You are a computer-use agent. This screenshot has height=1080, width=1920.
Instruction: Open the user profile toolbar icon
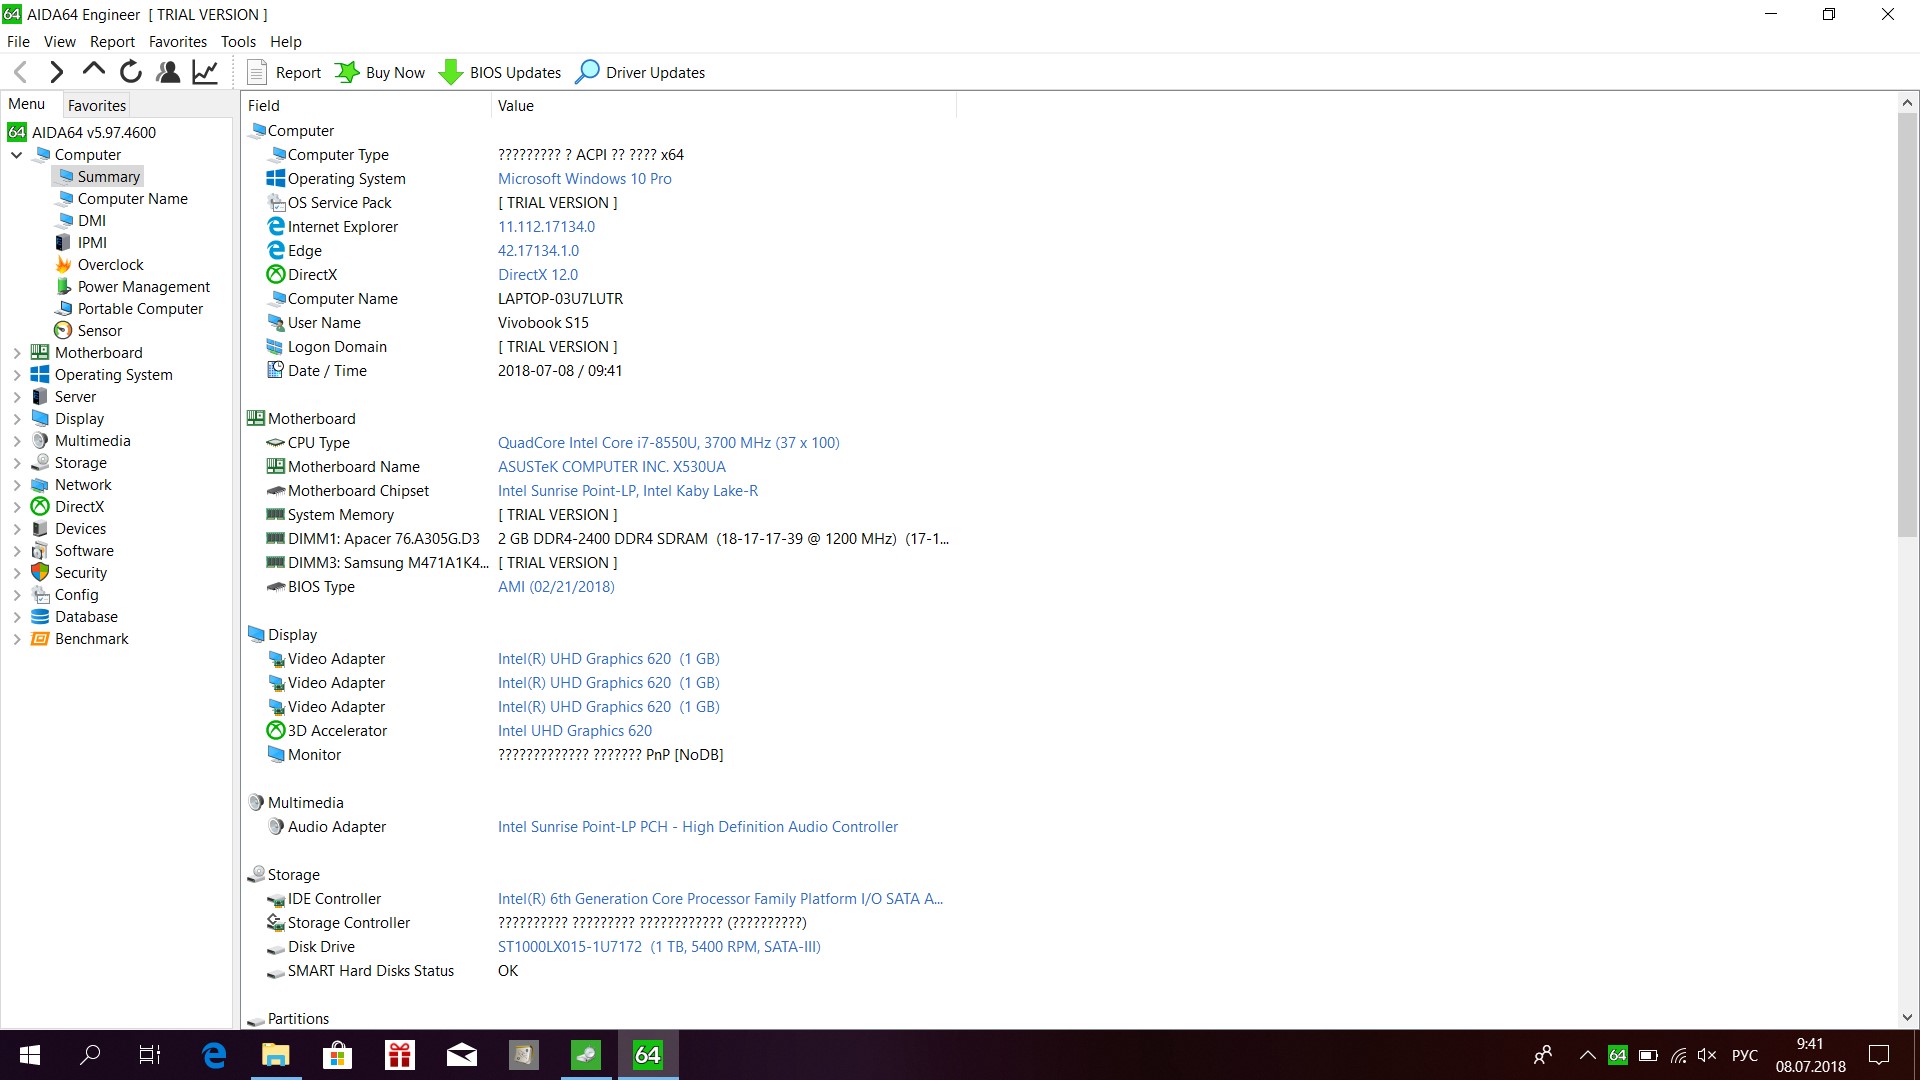click(x=168, y=72)
